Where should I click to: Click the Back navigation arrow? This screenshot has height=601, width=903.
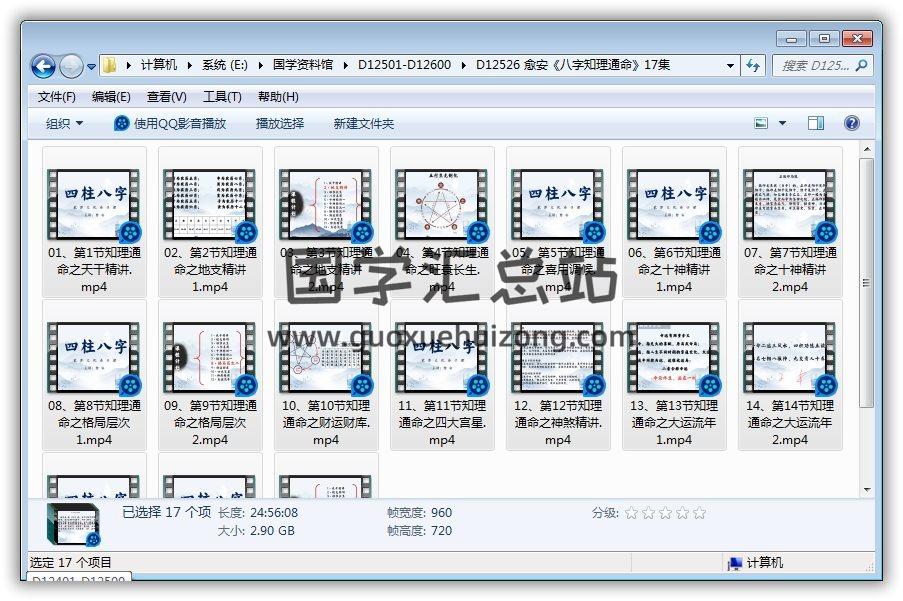(x=43, y=66)
